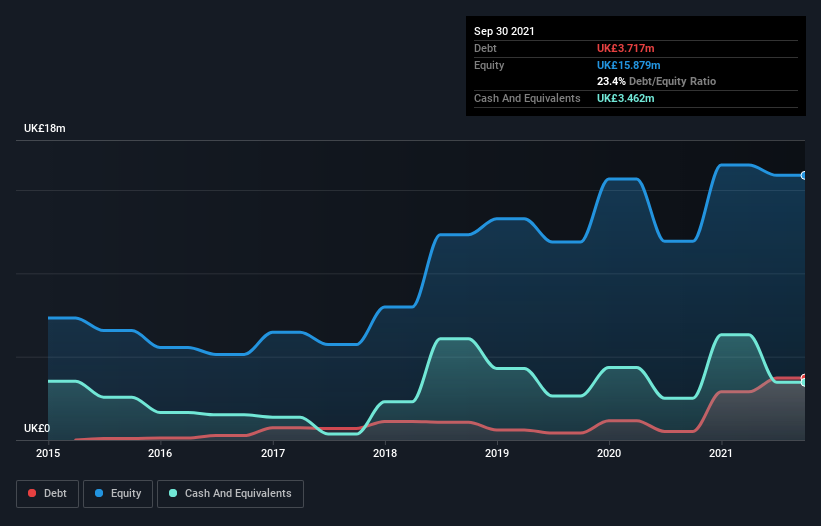Click the 2021 x-axis label

(721, 453)
